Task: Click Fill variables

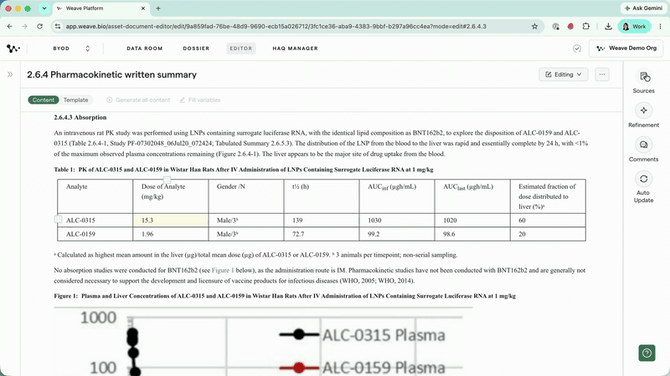Action: pos(200,100)
